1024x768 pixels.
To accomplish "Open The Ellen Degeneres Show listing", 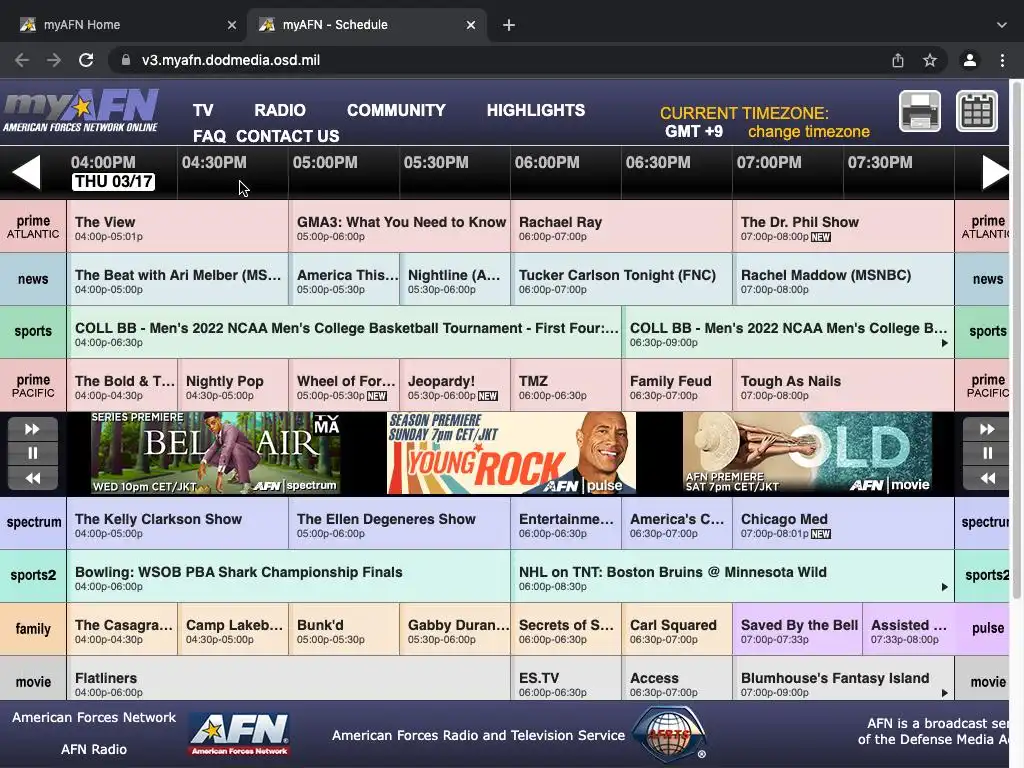I will pyautogui.click(x=399, y=522).
